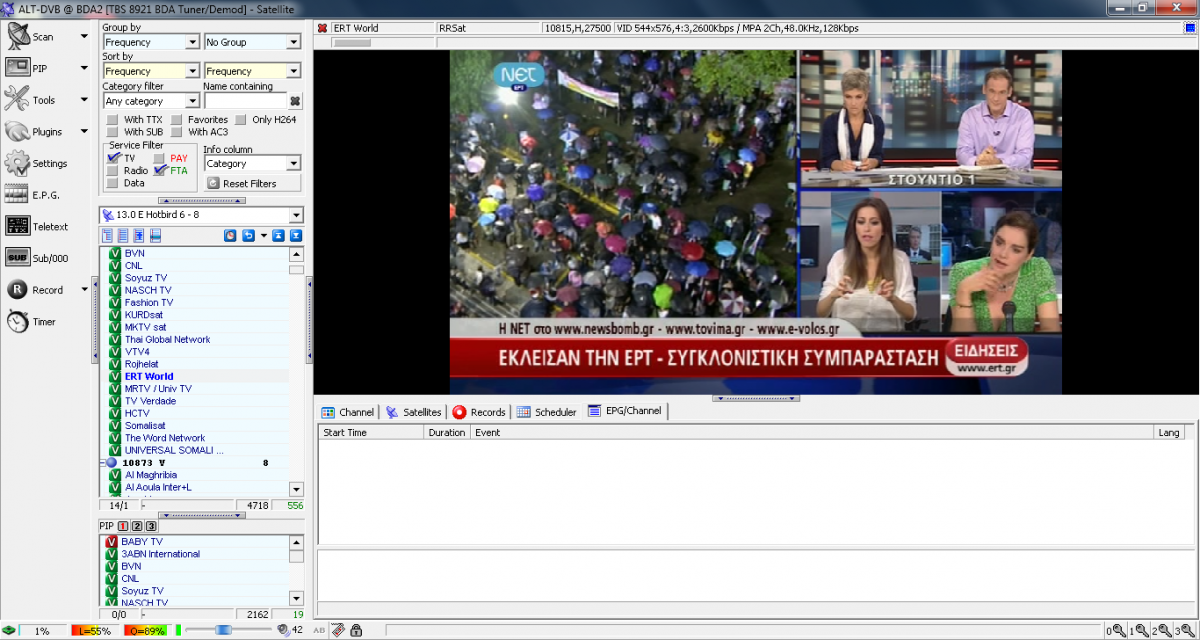1200x640 pixels.
Task: Click the remote control icon in status bar
Action: point(339,630)
